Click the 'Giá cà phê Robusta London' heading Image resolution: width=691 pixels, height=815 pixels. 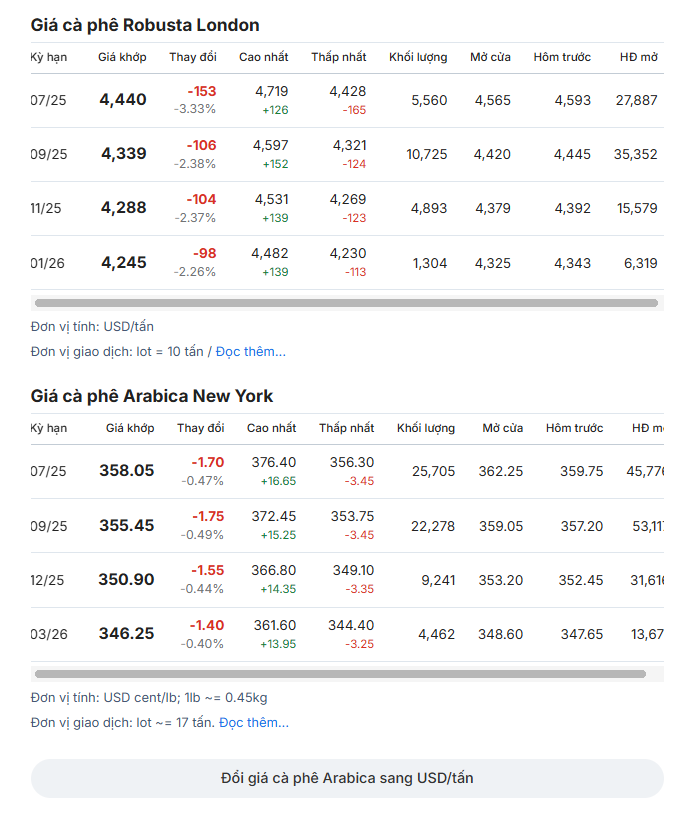click(145, 25)
